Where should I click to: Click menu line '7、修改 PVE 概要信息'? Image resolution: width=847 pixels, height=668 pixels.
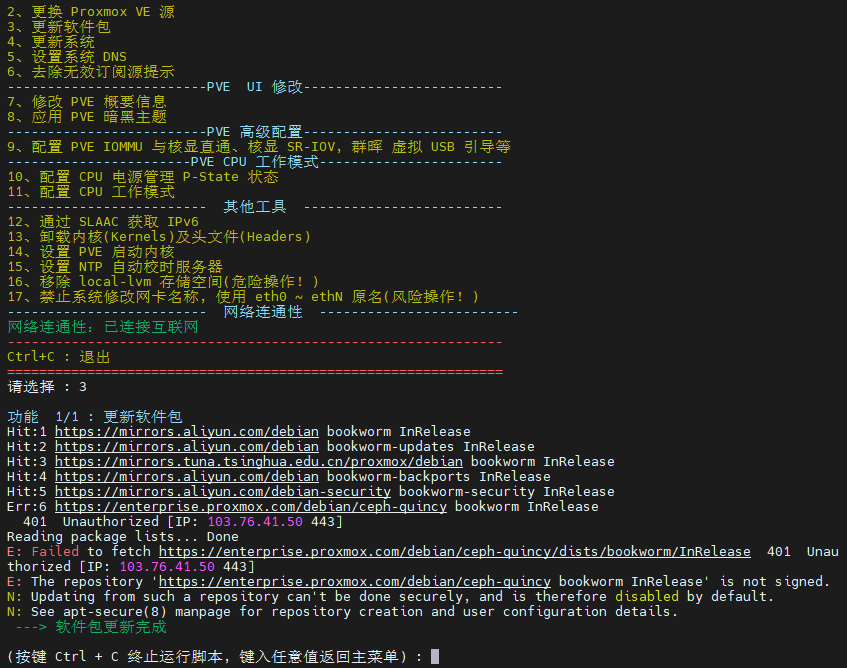coord(87,102)
